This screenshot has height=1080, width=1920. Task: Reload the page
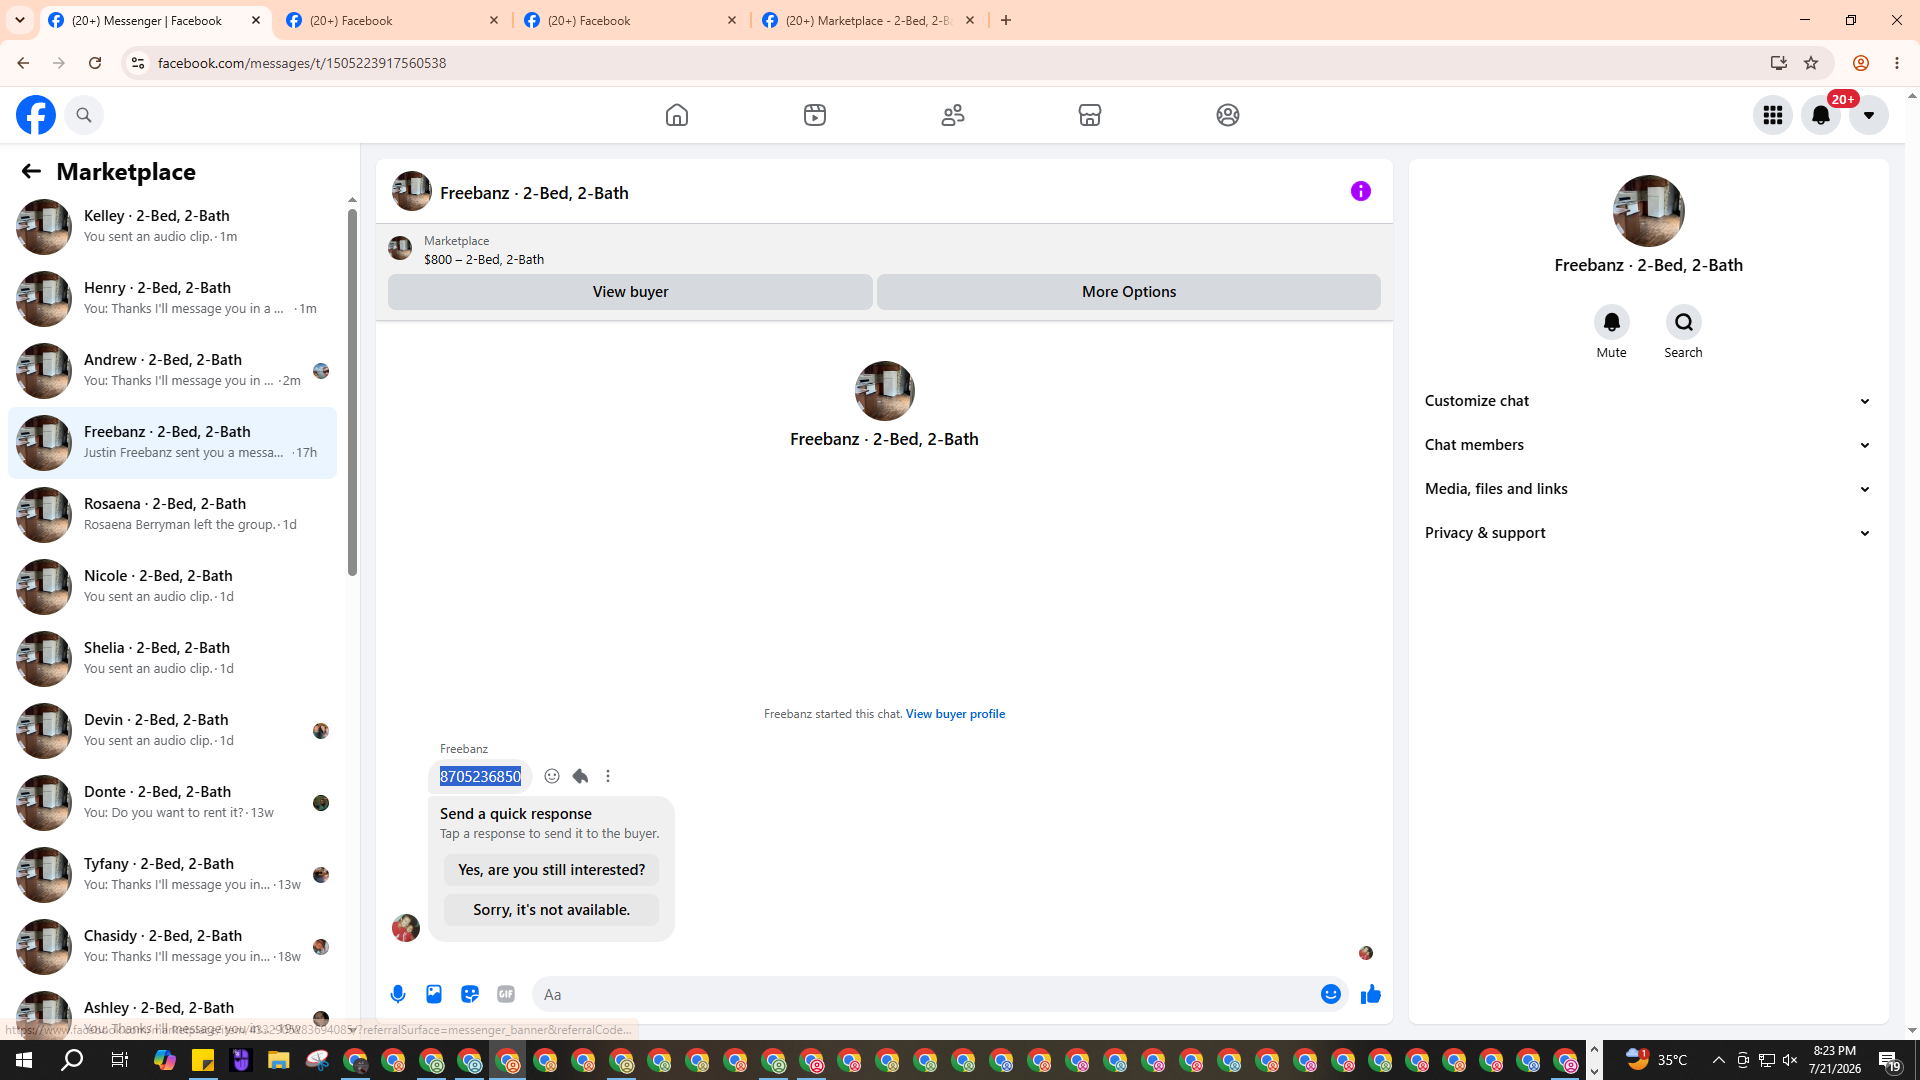pos(95,63)
